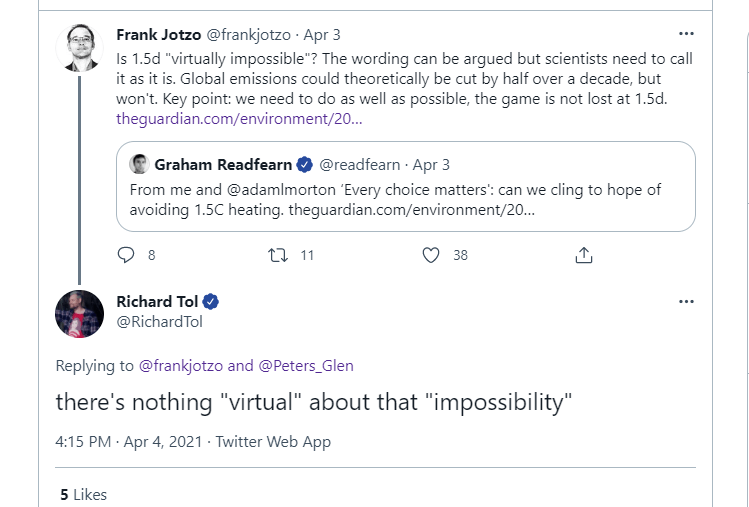The width and height of the screenshot is (749, 507).
Task: Open Graham Readfearn's small avatar
Action: coord(140,164)
